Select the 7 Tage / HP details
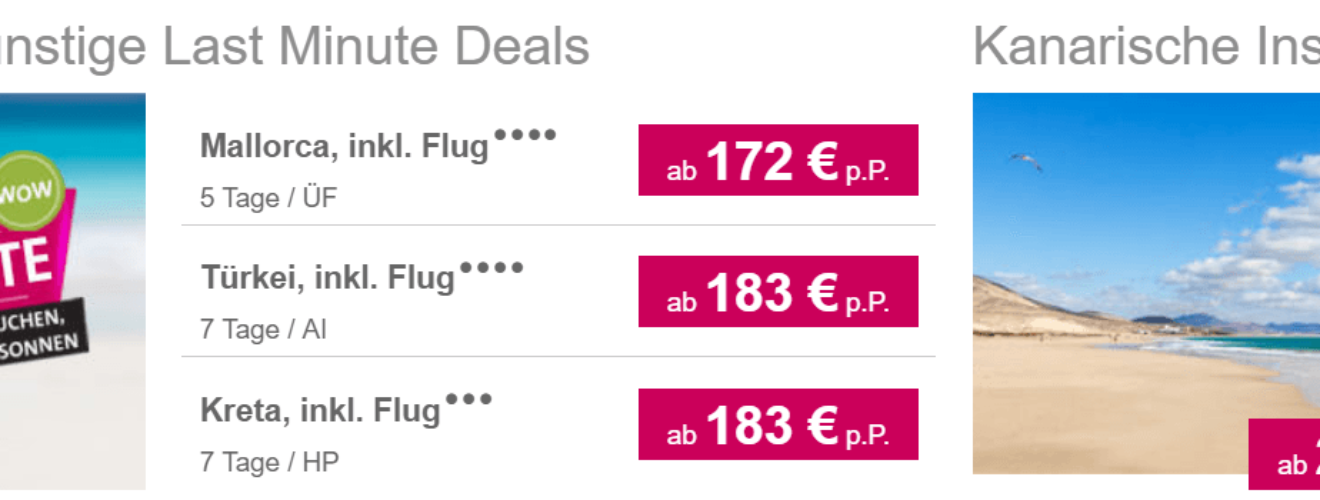Image resolution: width=1320 pixels, height=500 pixels. [270, 462]
